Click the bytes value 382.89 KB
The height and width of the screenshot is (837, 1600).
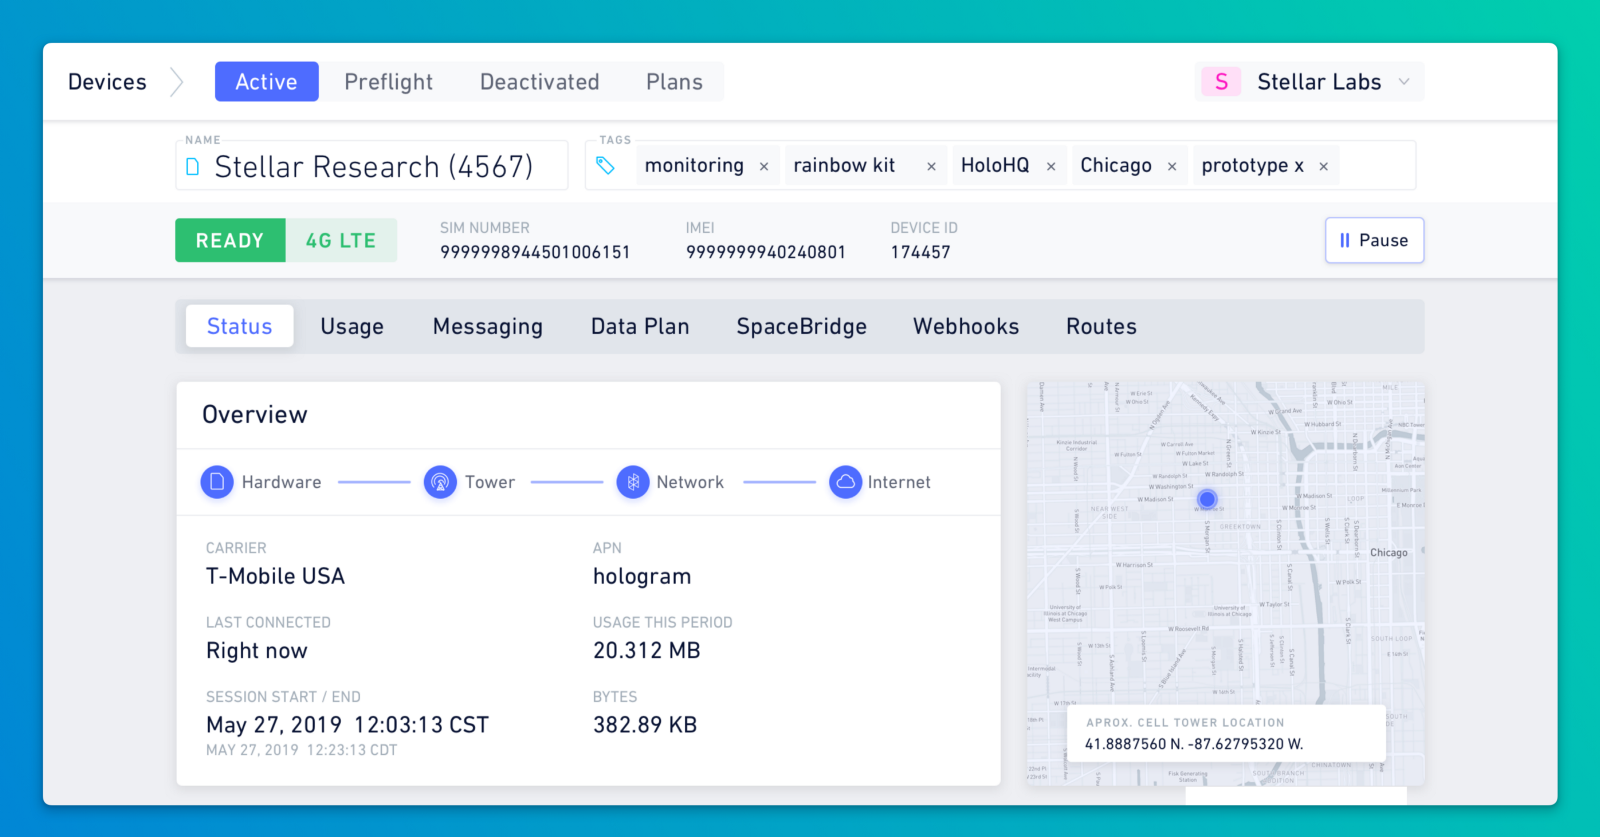[x=645, y=725]
